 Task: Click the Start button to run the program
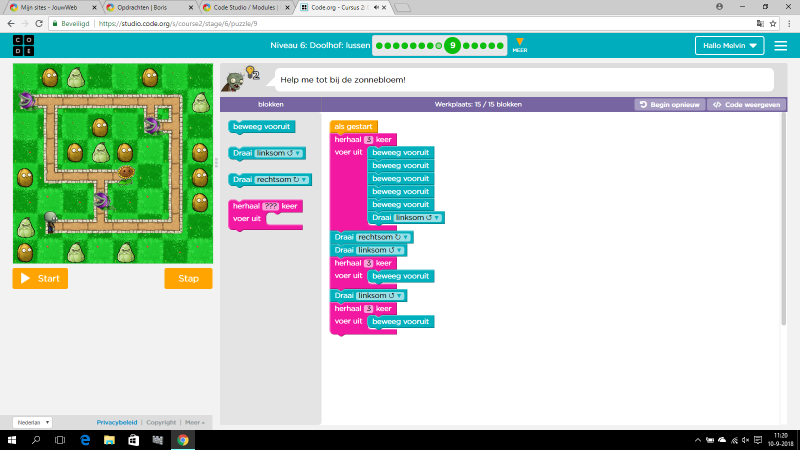[x=40, y=279]
